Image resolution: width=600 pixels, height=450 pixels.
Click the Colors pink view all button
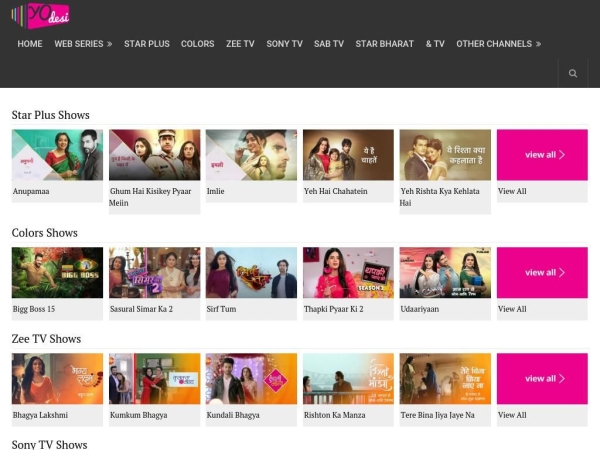coord(542,272)
